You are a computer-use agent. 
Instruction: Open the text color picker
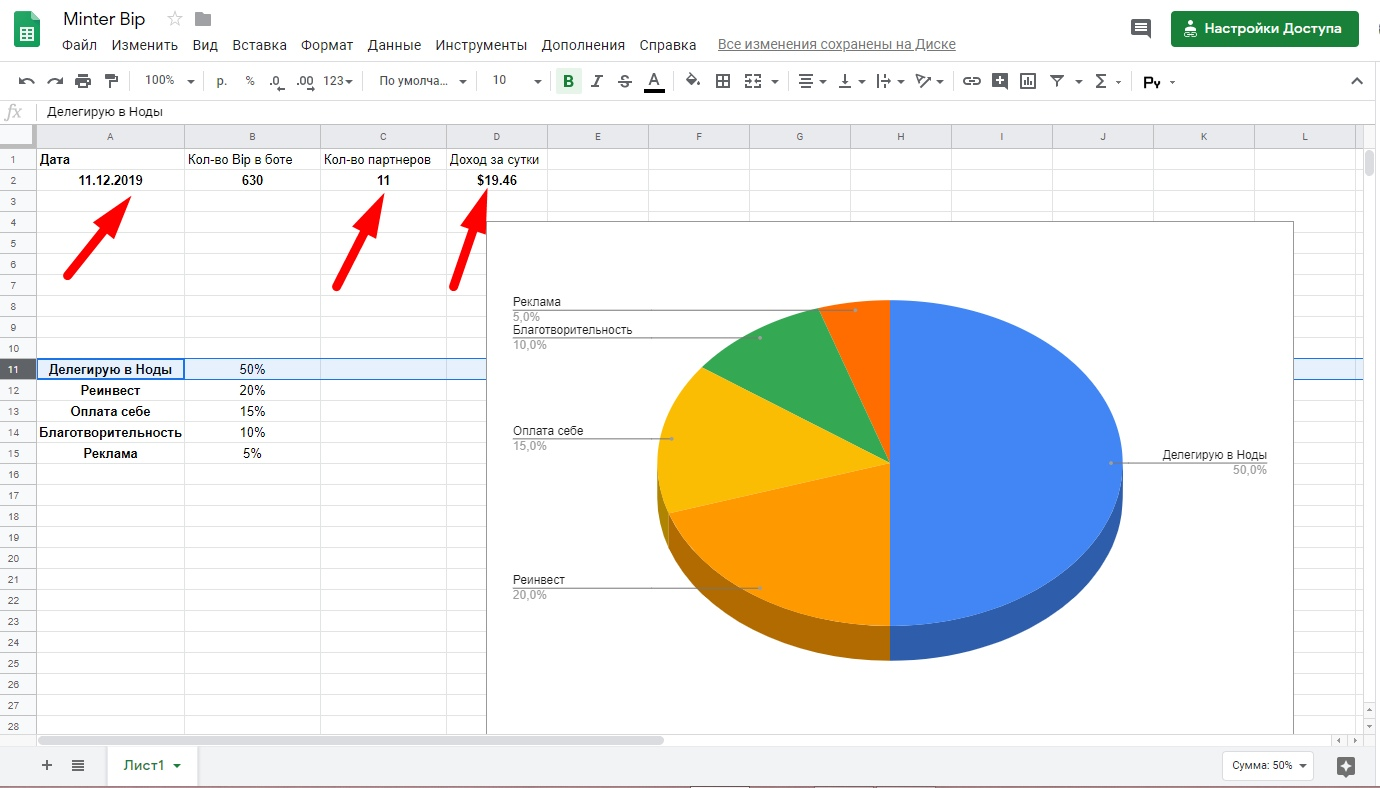[654, 81]
